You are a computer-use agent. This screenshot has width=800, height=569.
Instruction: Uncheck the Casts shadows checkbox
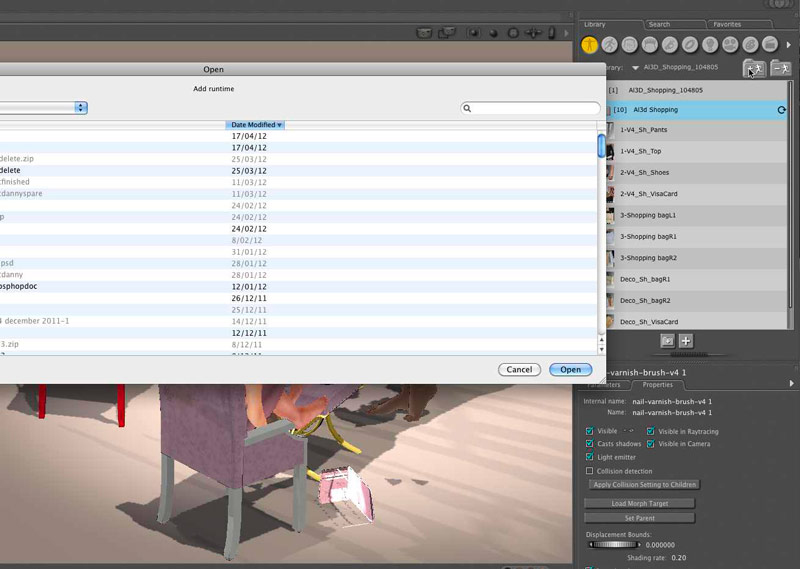click(x=590, y=443)
